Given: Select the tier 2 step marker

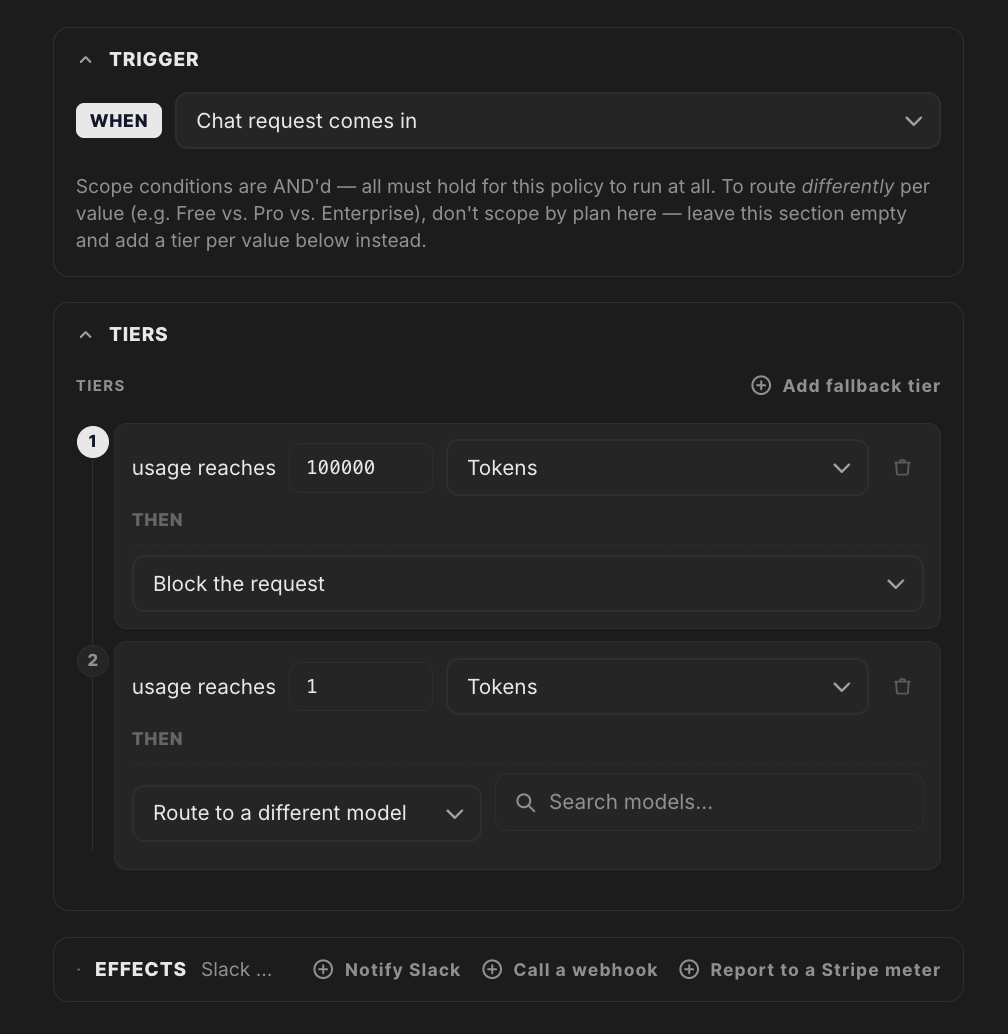Looking at the screenshot, I should pyautogui.click(x=93, y=661).
